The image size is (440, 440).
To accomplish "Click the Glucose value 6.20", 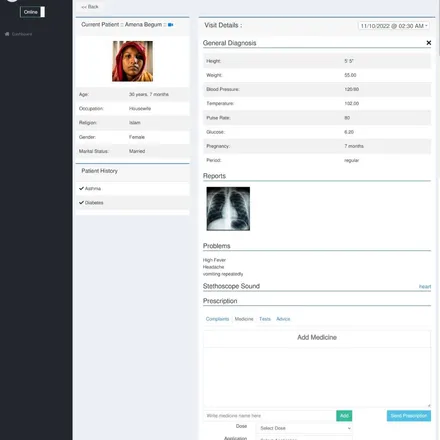I will tap(349, 132).
